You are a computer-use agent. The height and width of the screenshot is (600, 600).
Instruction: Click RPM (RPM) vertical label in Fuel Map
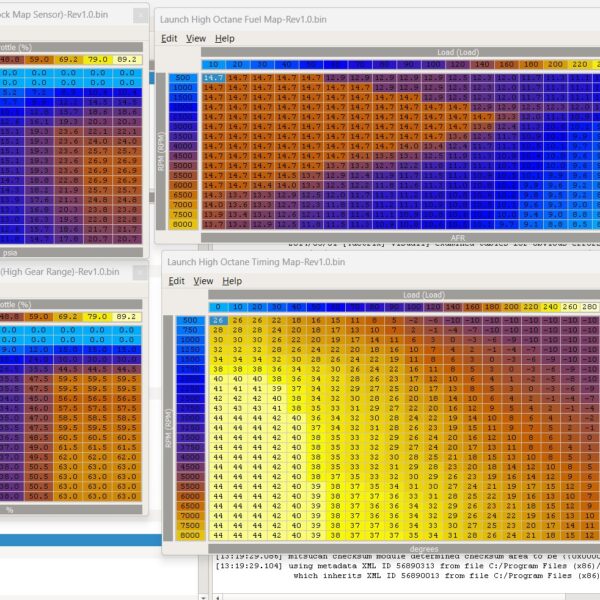point(161,152)
